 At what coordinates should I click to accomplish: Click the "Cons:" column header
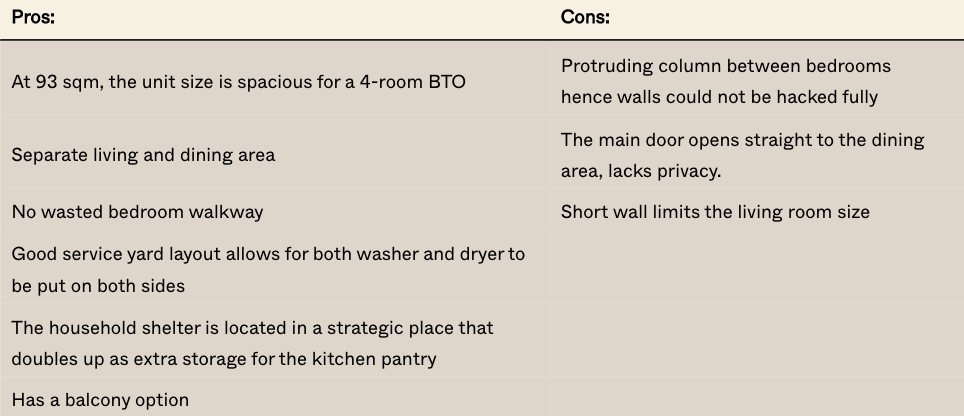tap(585, 17)
